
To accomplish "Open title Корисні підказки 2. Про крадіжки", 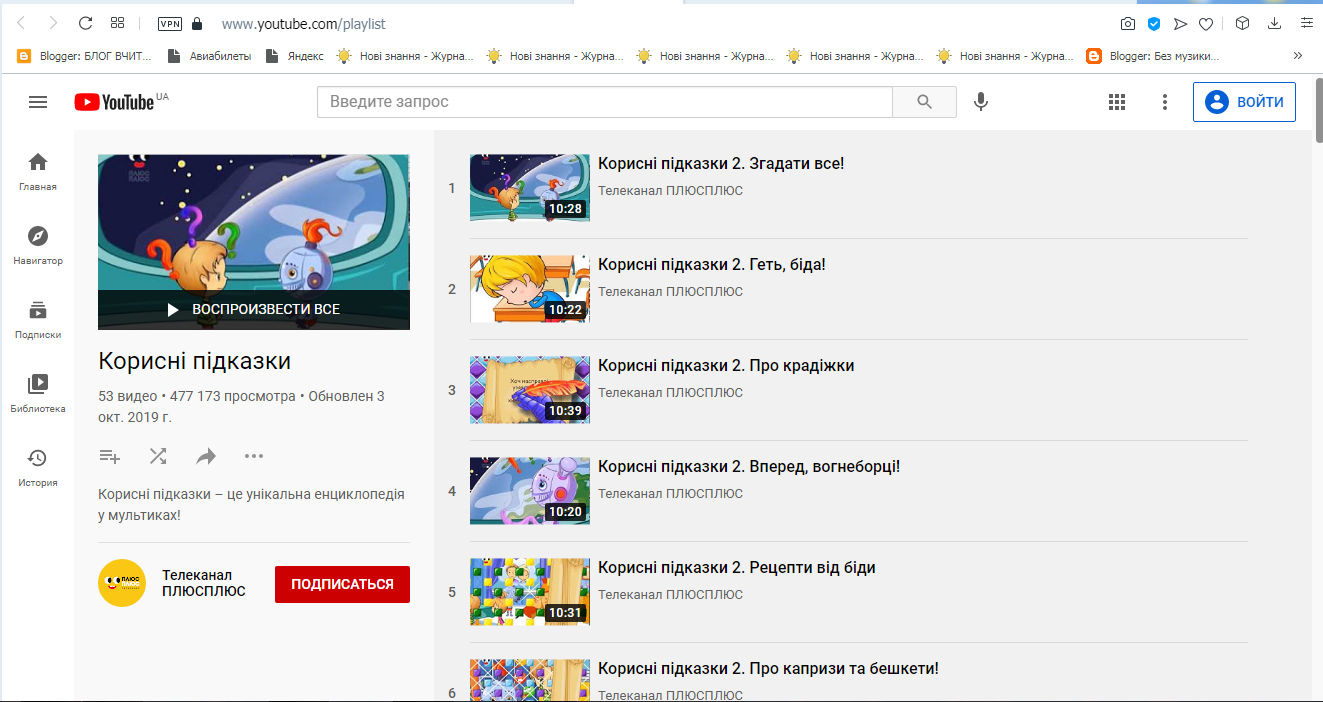I will [726, 365].
